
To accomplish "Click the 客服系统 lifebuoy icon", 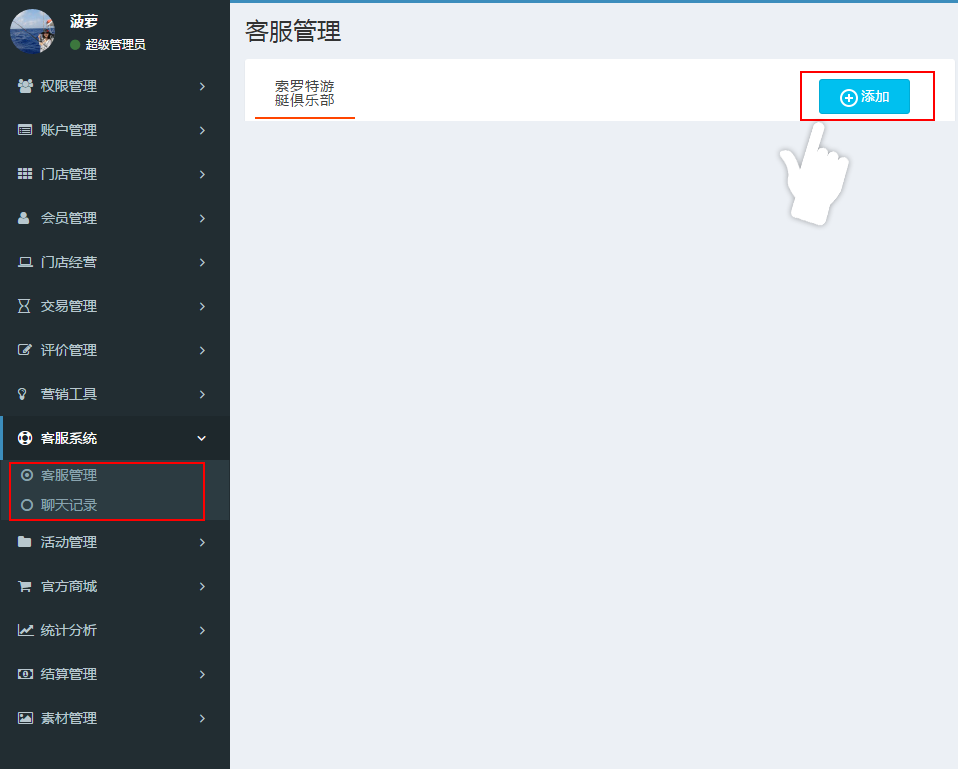I will (x=25, y=438).
